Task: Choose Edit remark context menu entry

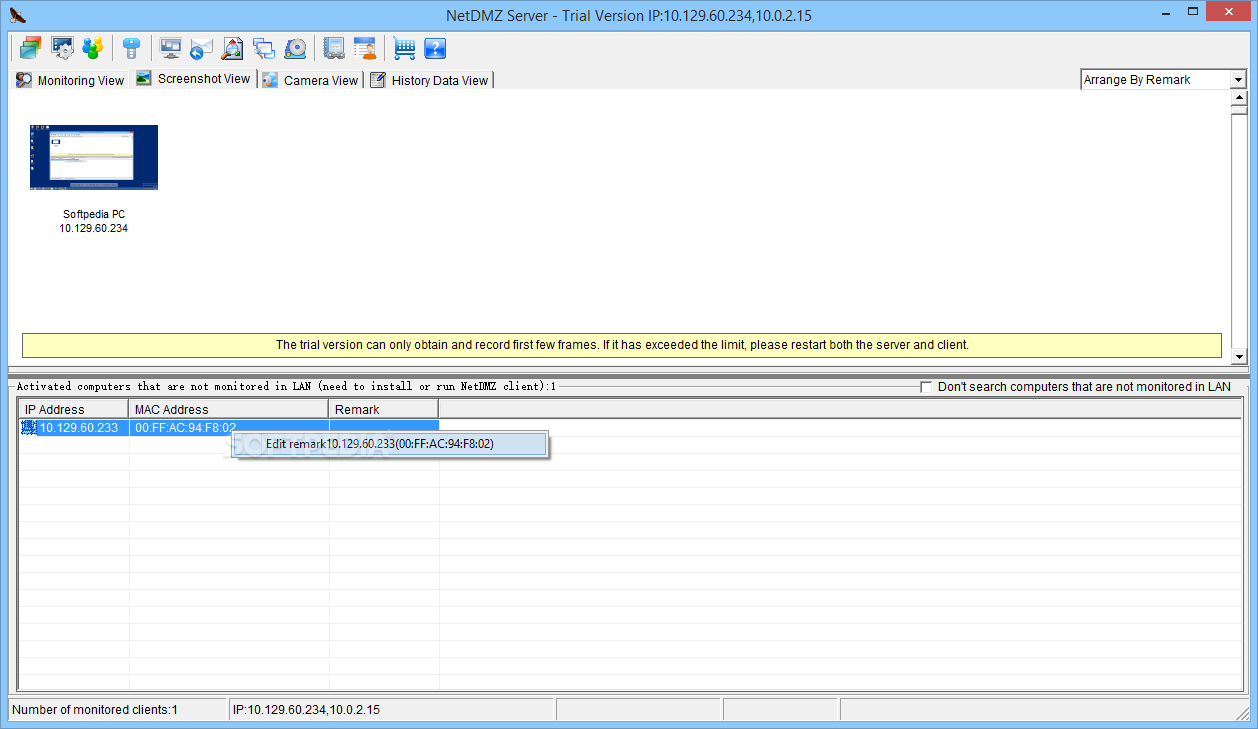Action: [389, 443]
